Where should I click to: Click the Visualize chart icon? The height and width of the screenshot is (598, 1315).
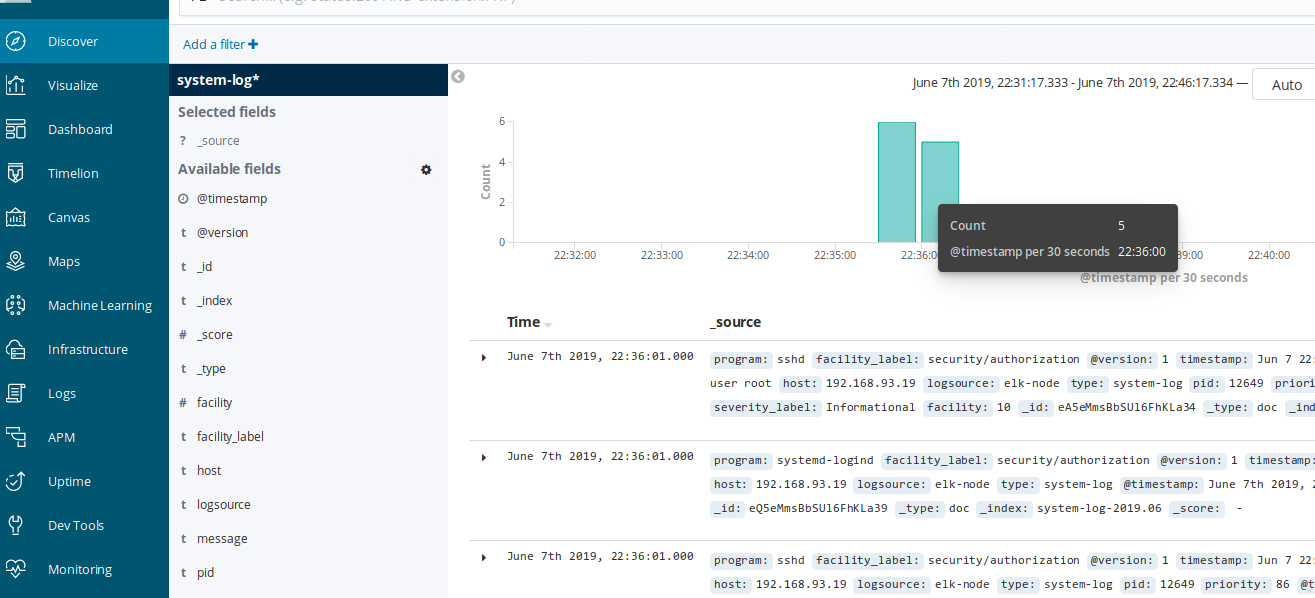[x=15, y=85]
